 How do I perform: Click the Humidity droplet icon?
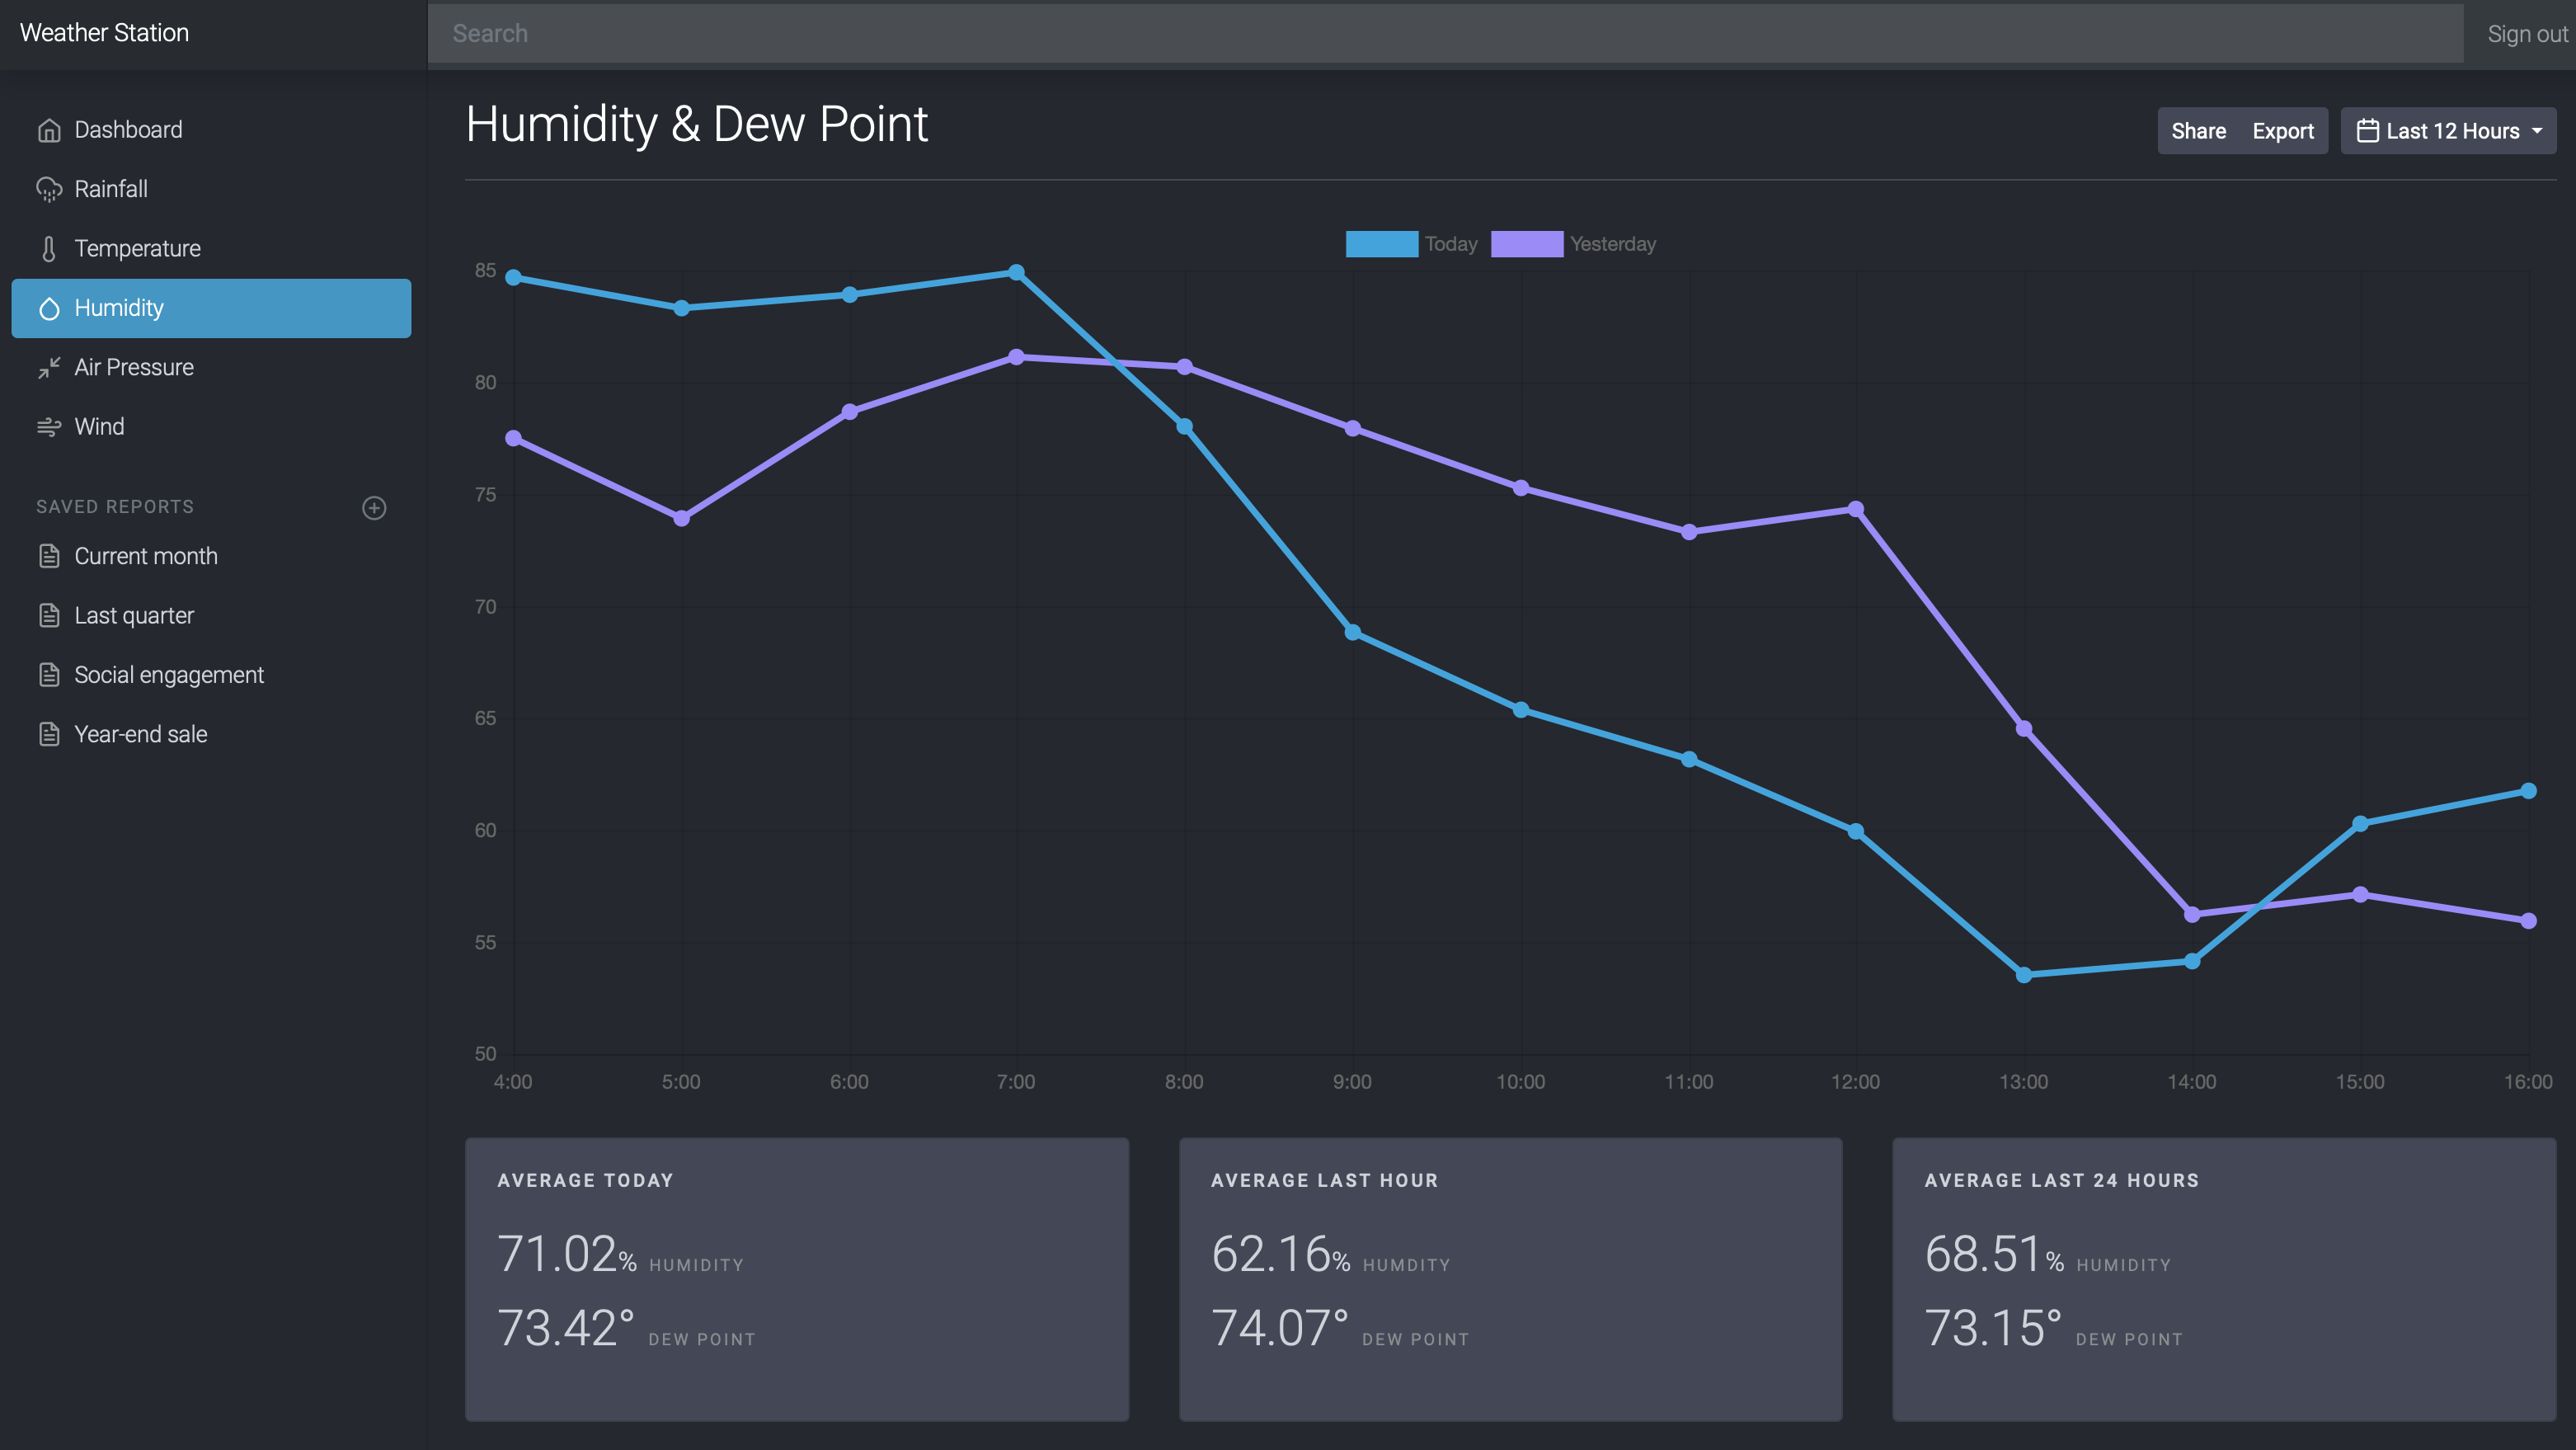49,308
